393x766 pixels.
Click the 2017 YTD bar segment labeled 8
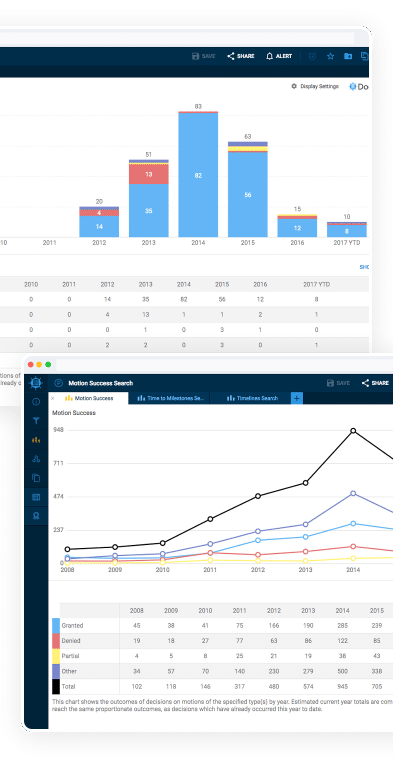(347, 231)
